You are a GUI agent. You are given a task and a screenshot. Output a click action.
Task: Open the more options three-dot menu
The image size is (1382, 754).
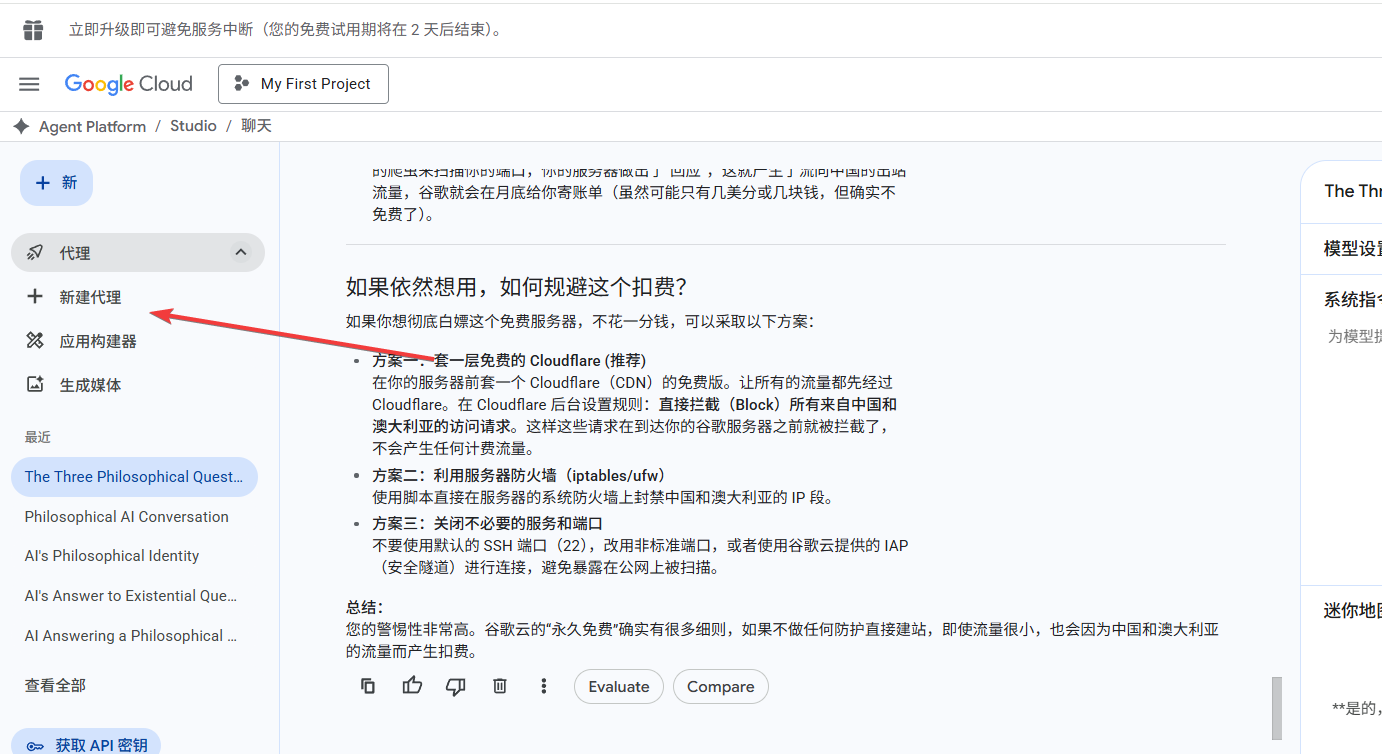544,686
